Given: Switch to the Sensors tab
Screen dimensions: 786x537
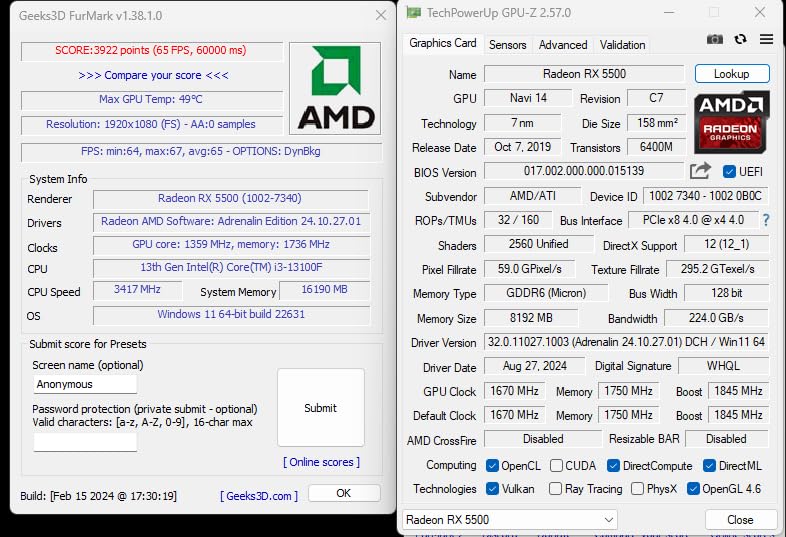Looking at the screenshot, I should click(507, 45).
